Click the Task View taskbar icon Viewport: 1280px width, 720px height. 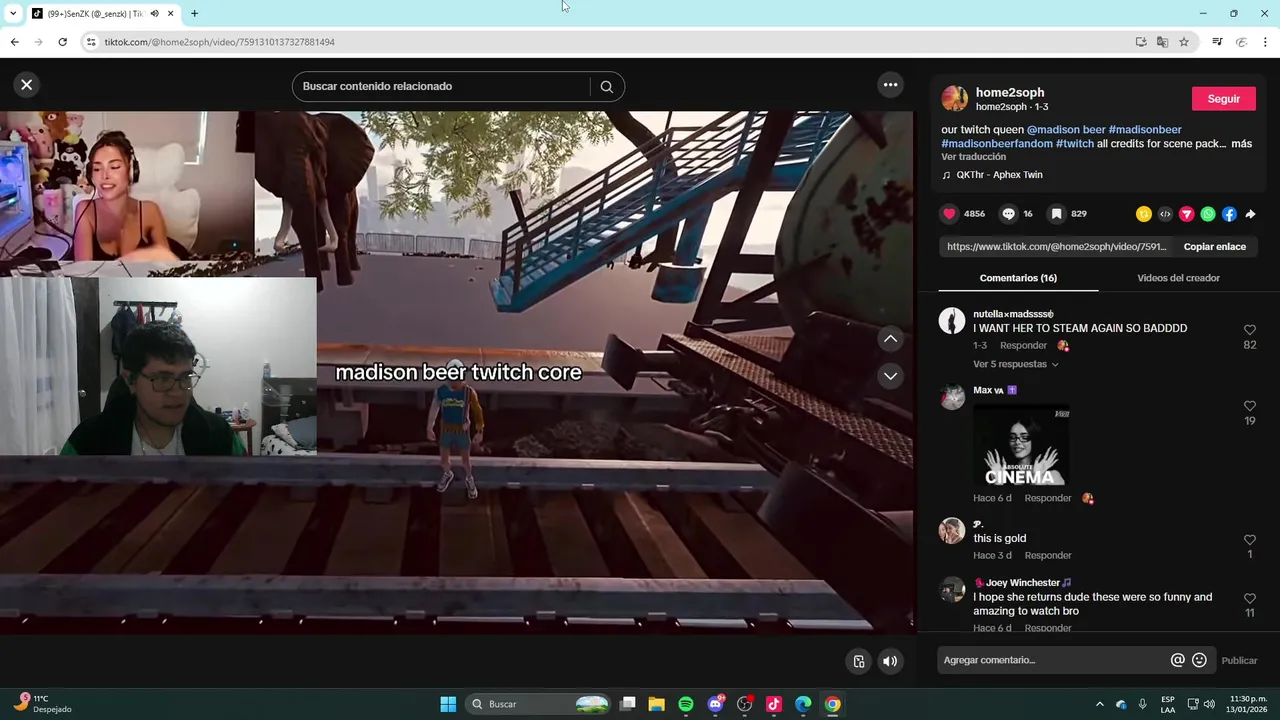coord(628,704)
